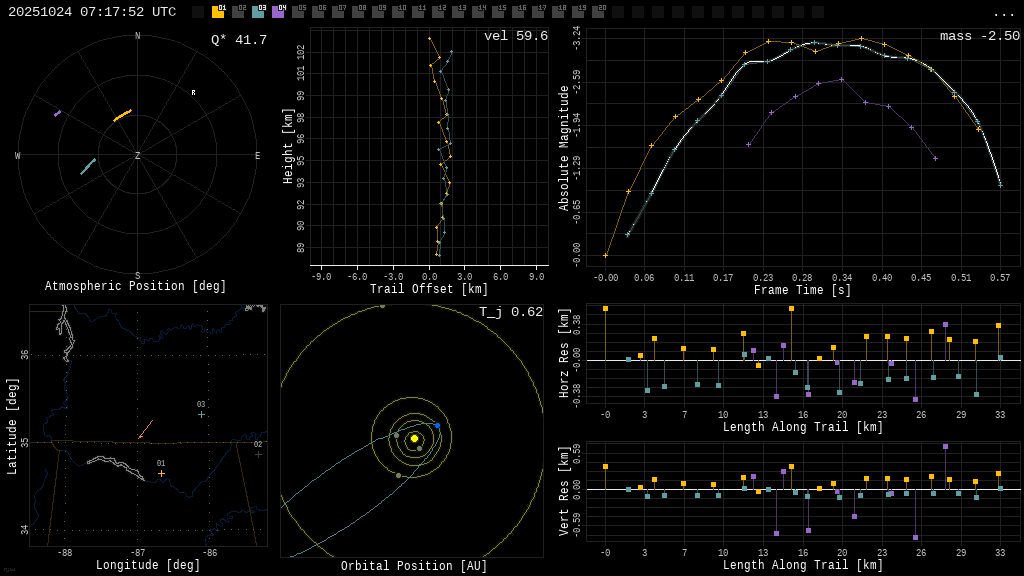Select the yellow meteor trail in sky plot

tap(122, 116)
